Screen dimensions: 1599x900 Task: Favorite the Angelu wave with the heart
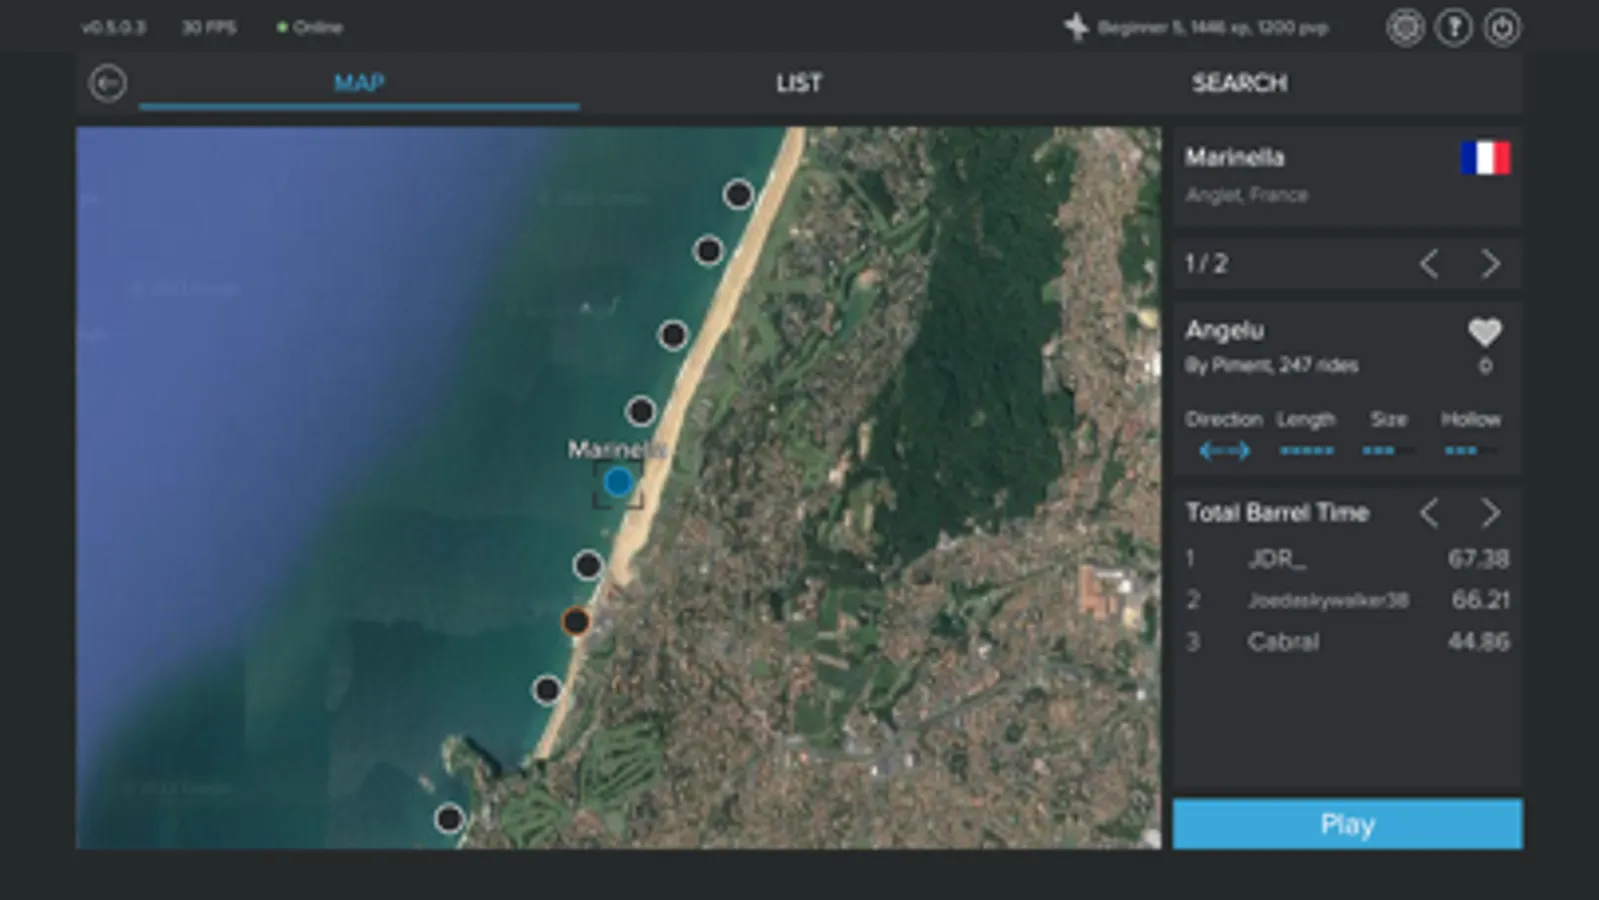[1485, 332]
